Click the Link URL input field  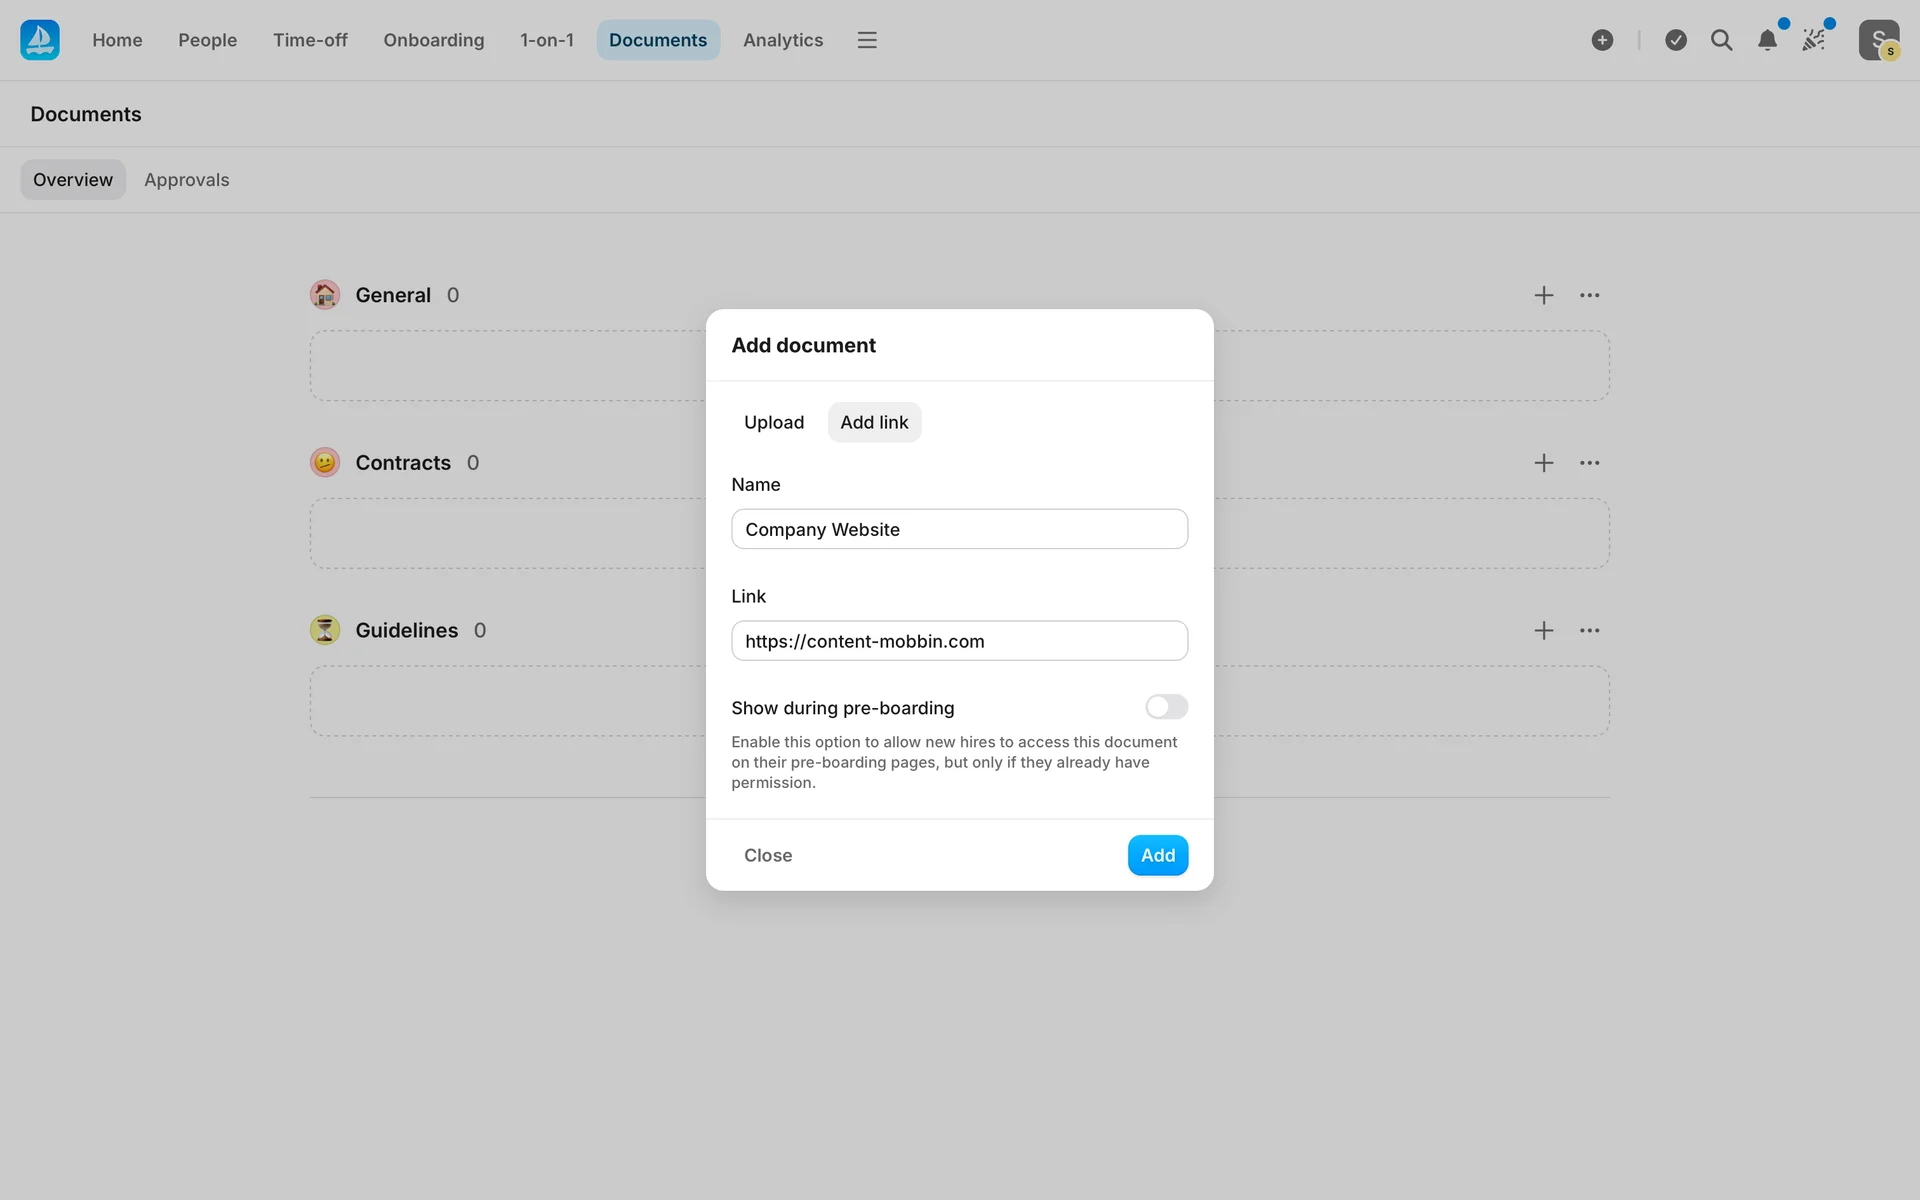[959, 641]
